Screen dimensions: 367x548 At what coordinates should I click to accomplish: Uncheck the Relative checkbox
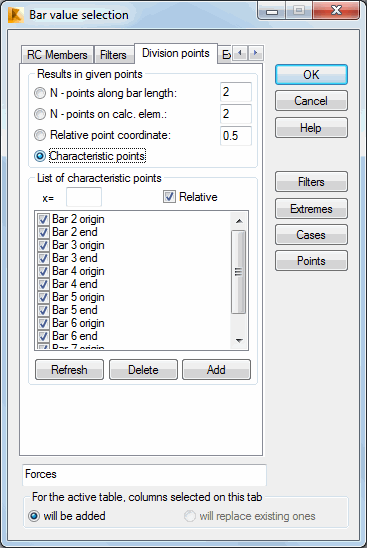(x=169, y=197)
